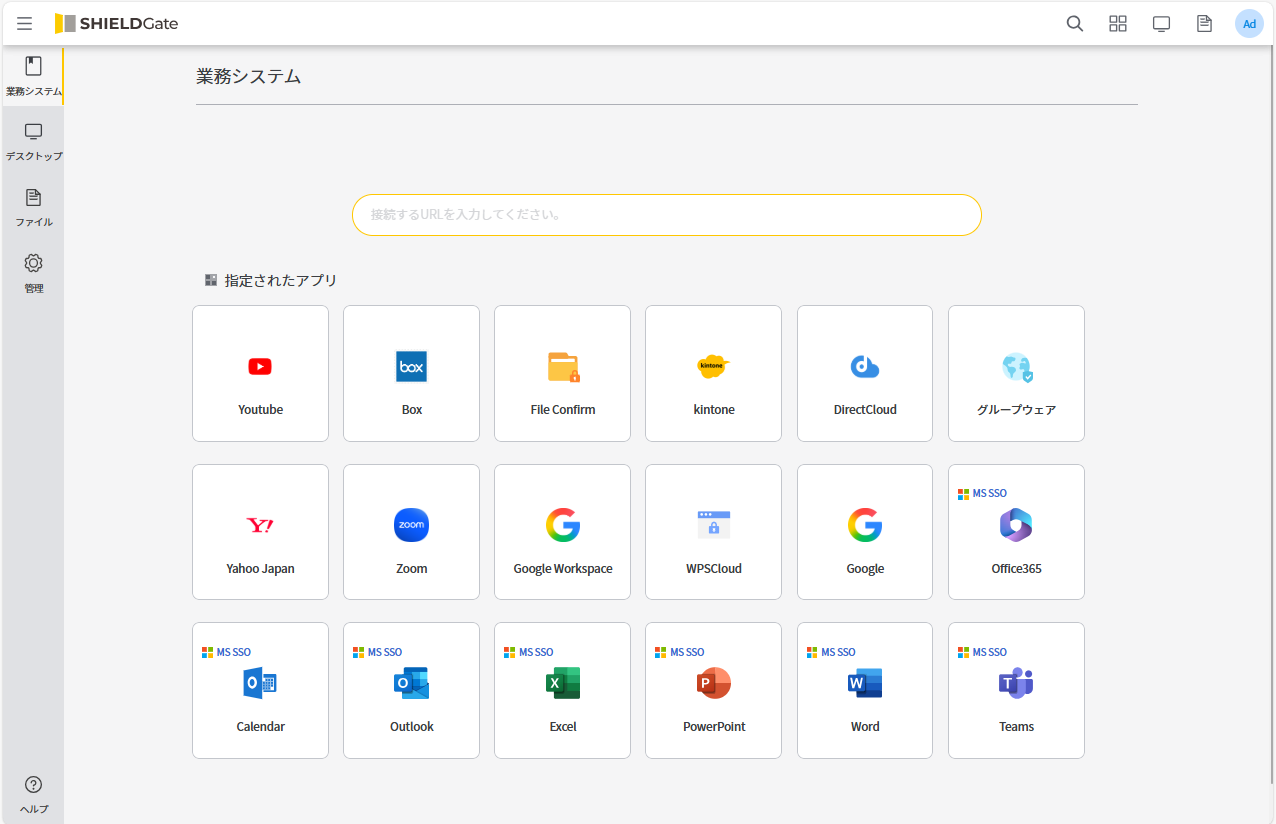The height and width of the screenshot is (824, 1276).
Task: Open 管理 settings in the sidebar
Action: click(33, 274)
